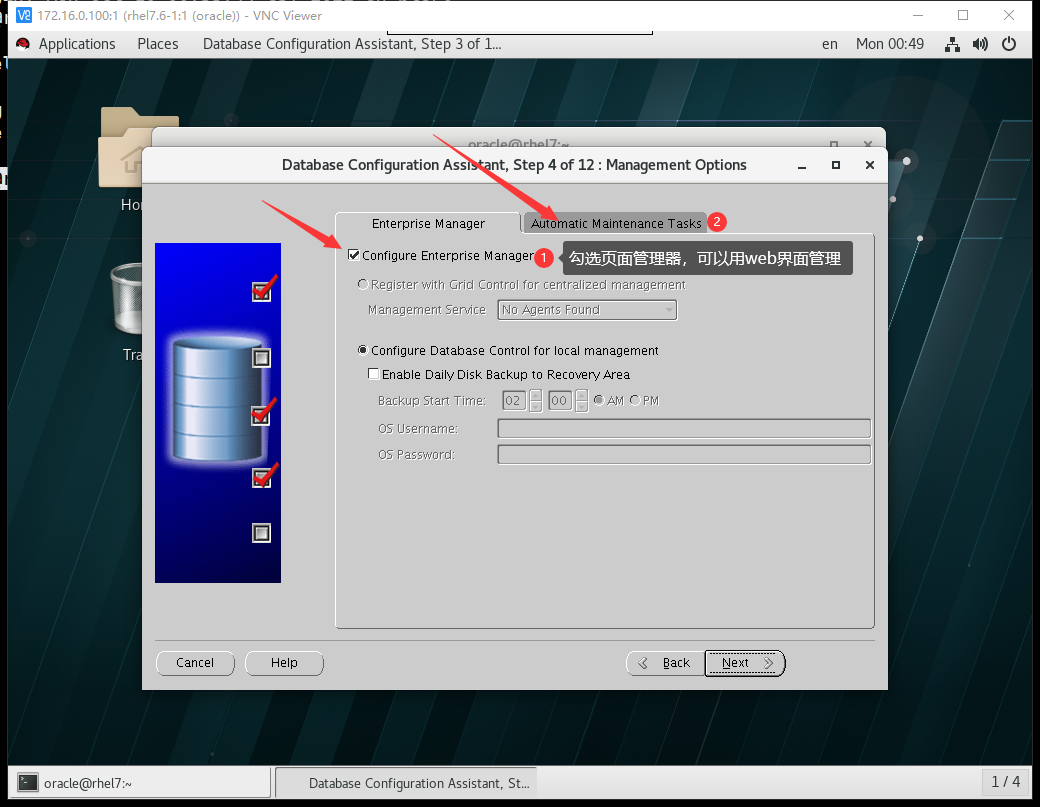Click the backup start hour field

tap(513, 401)
